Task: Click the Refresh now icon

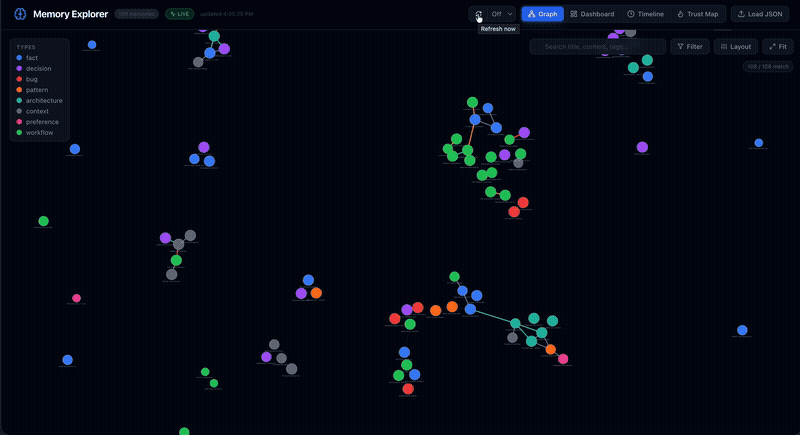Action: pos(478,14)
